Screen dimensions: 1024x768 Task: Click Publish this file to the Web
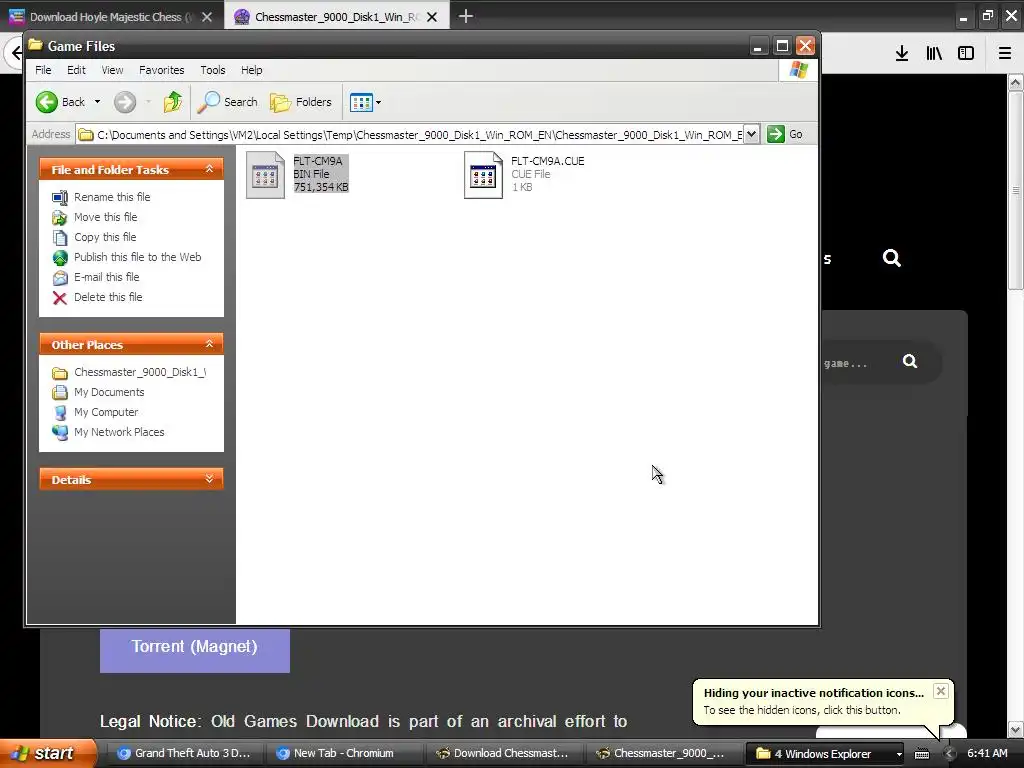point(137,257)
